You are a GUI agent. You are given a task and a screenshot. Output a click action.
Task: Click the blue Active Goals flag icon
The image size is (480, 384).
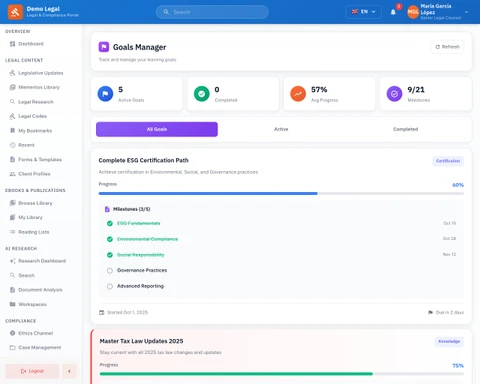click(x=105, y=94)
